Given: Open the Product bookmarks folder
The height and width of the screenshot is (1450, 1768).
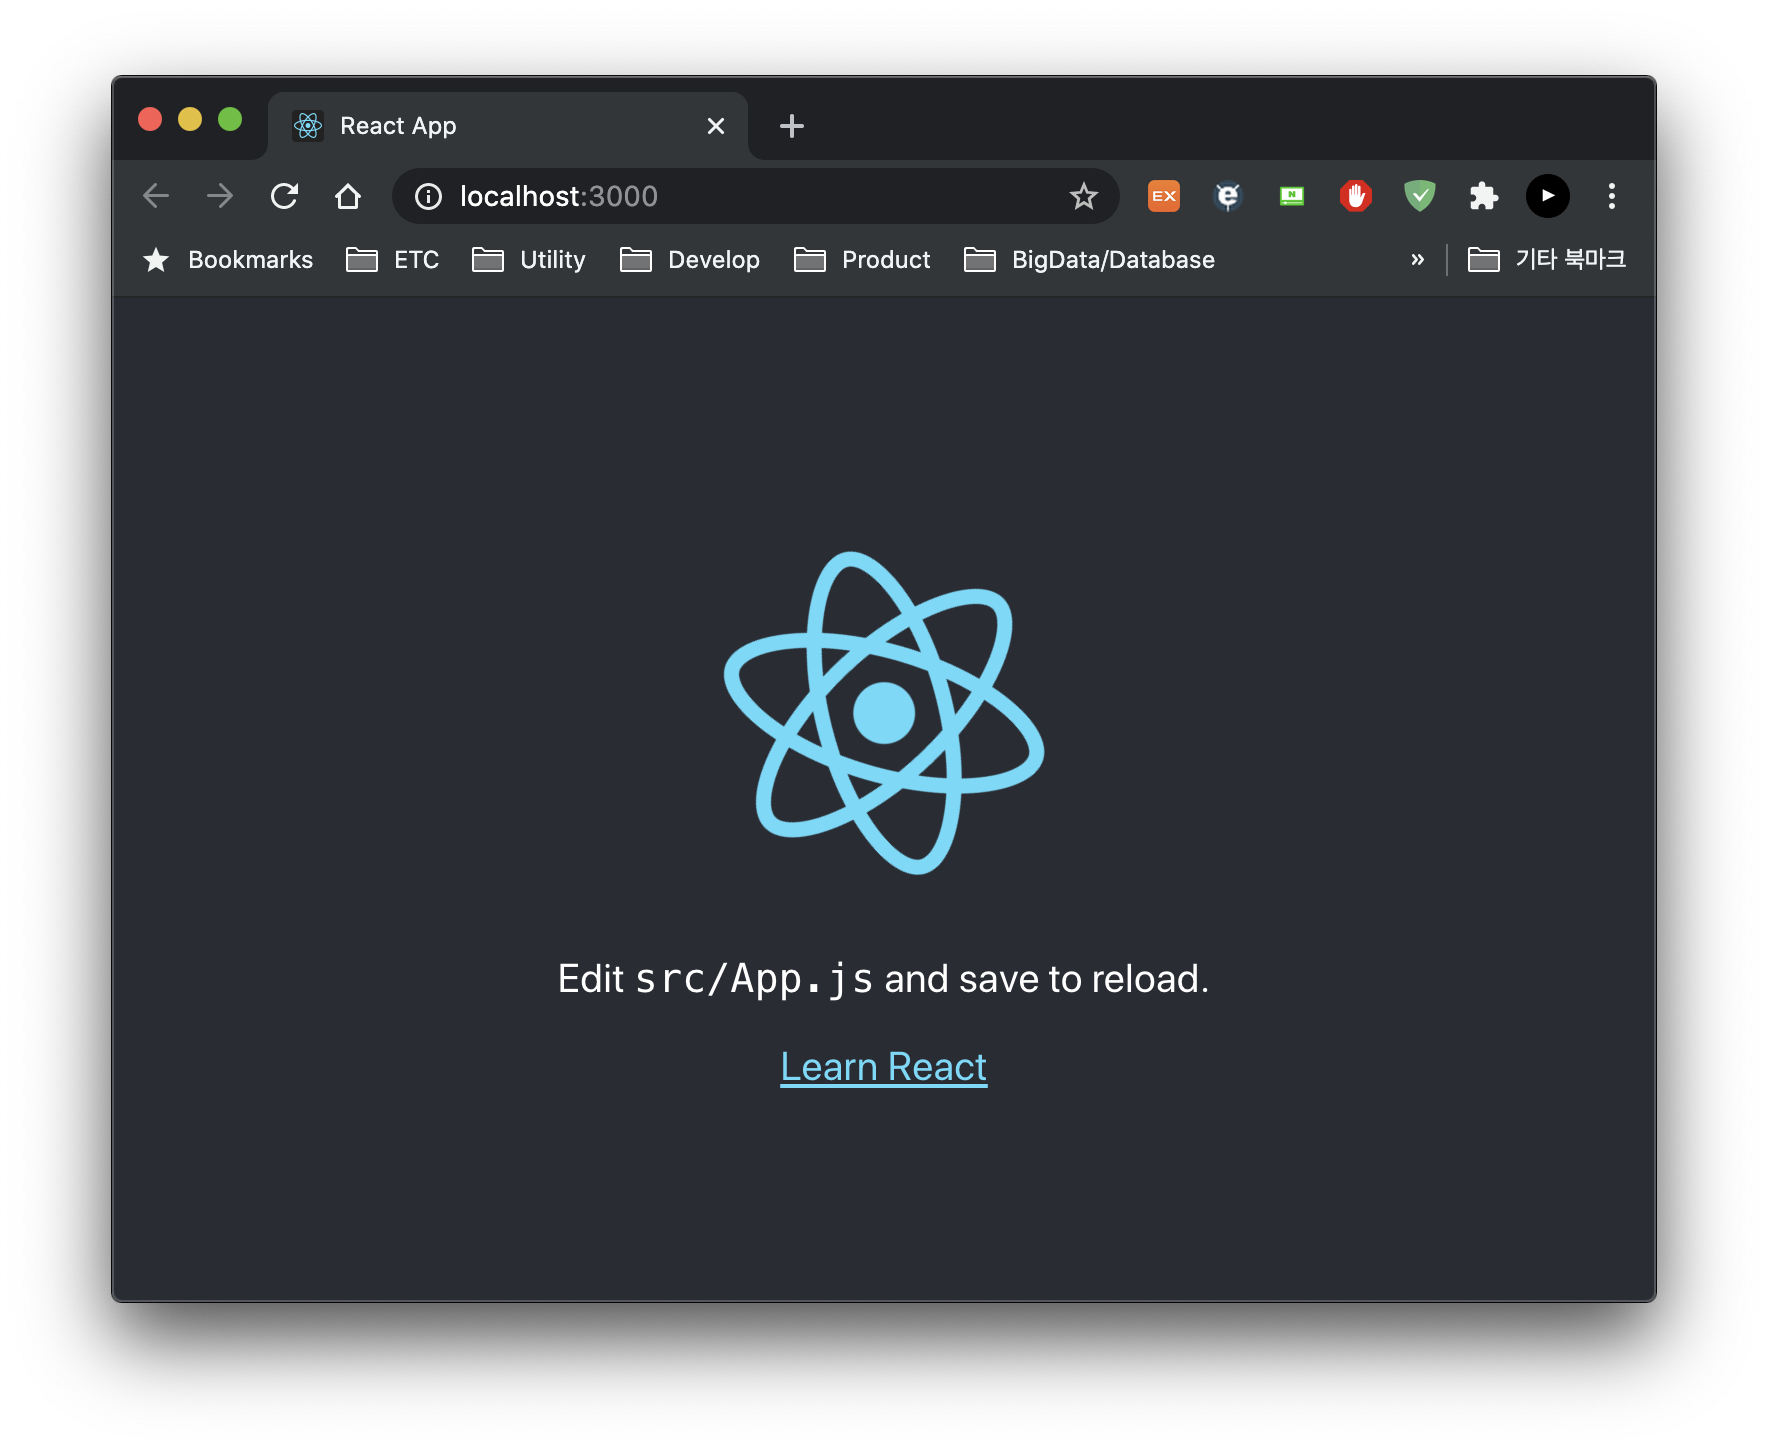Looking at the screenshot, I should [x=862, y=260].
